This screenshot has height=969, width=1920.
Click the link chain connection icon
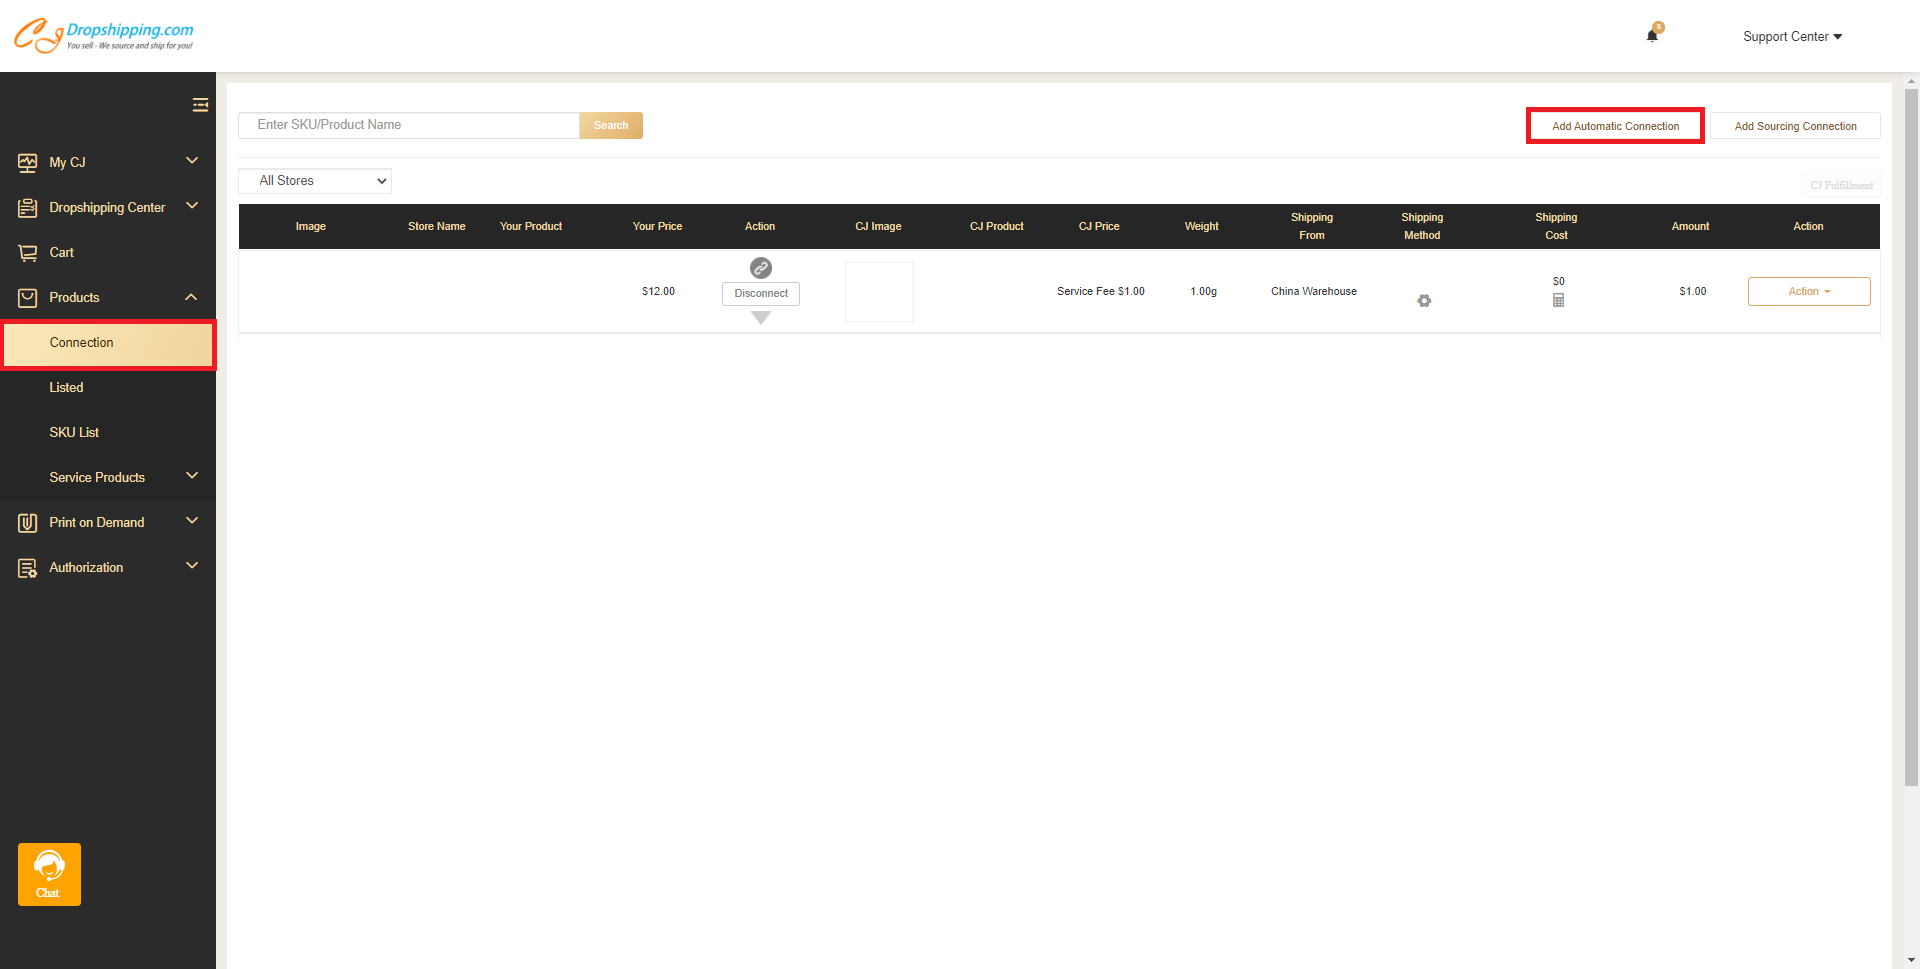[760, 268]
